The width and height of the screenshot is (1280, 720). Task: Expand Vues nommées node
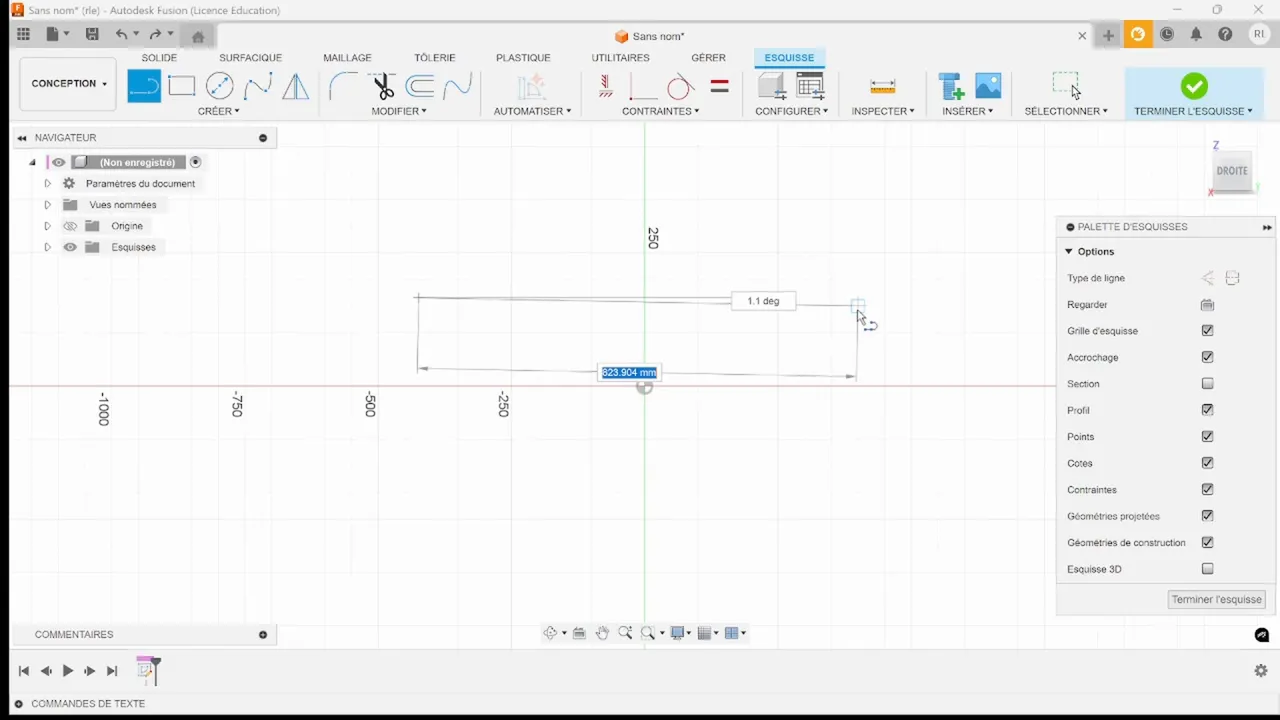pos(47,205)
